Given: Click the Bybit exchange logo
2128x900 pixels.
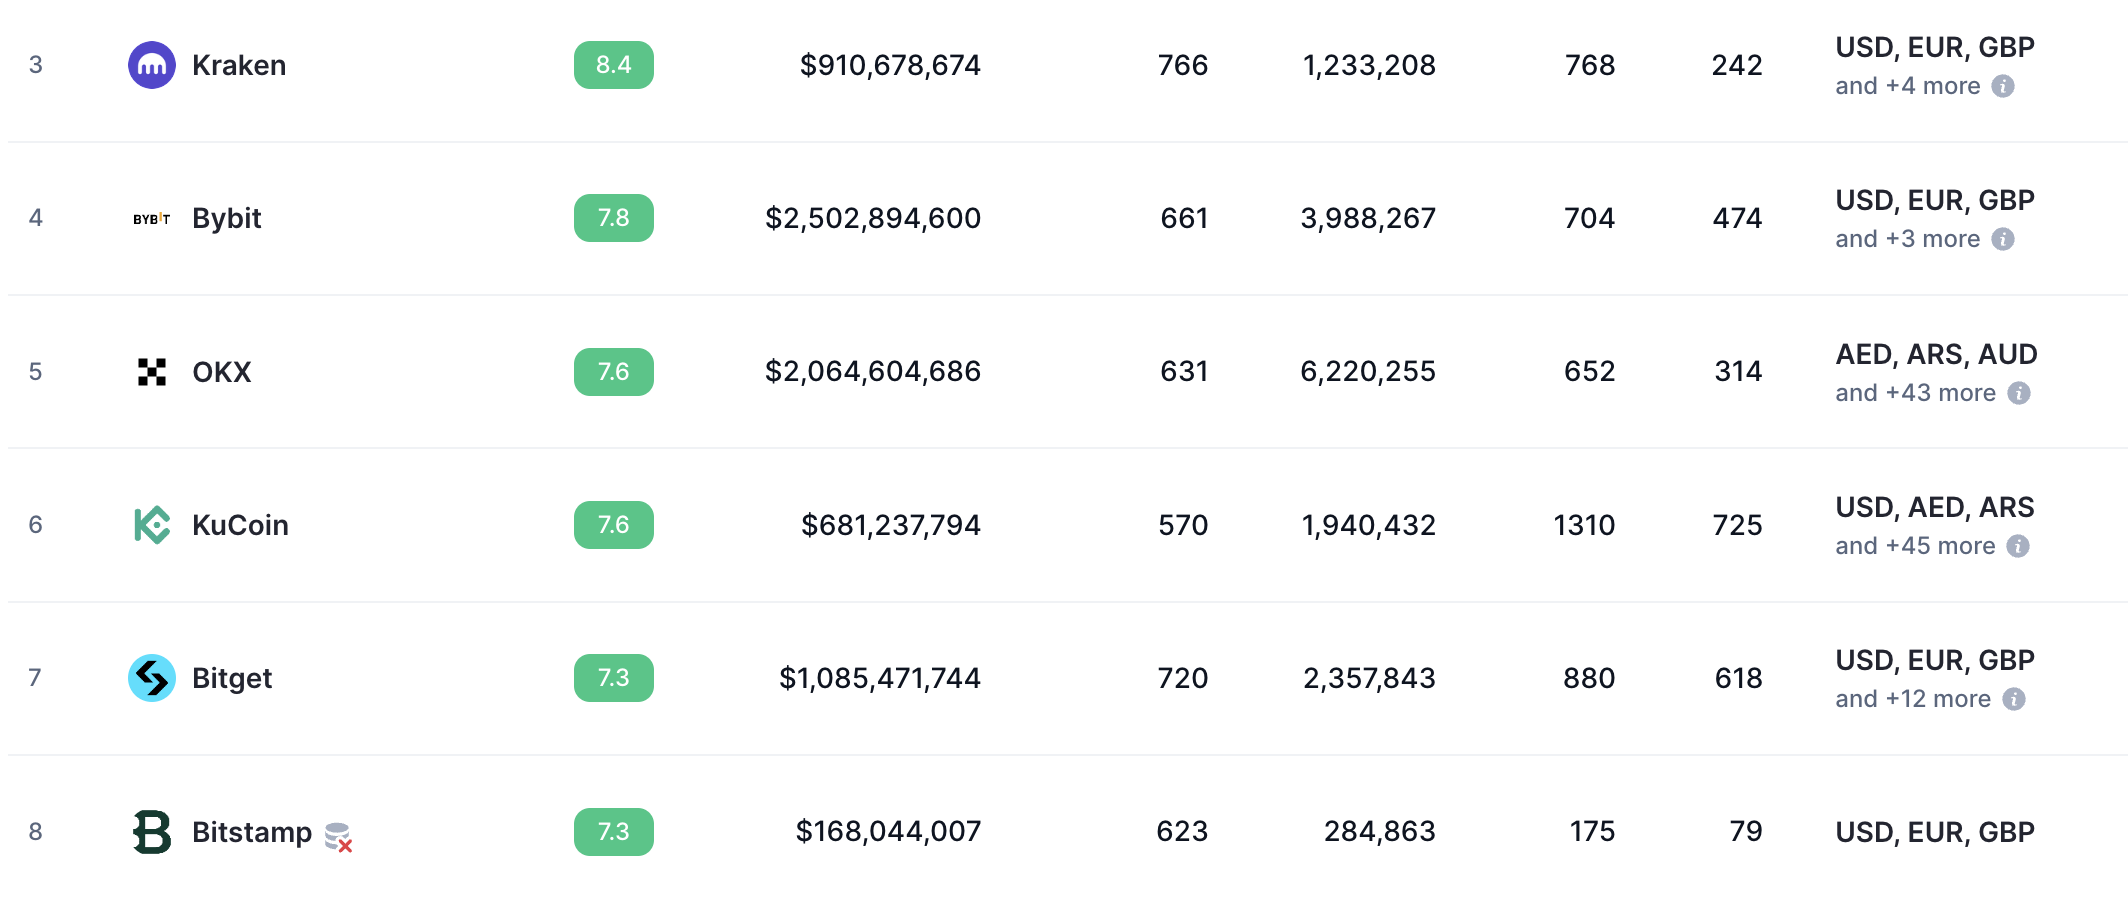Looking at the screenshot, I should [x=152, y=218].
